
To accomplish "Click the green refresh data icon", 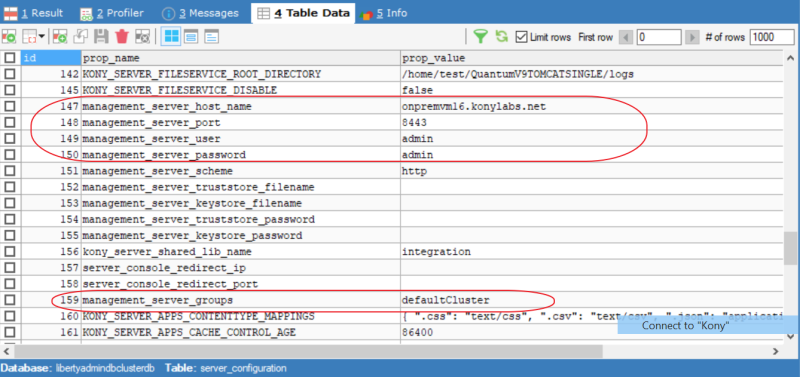I will pos(502,37).
